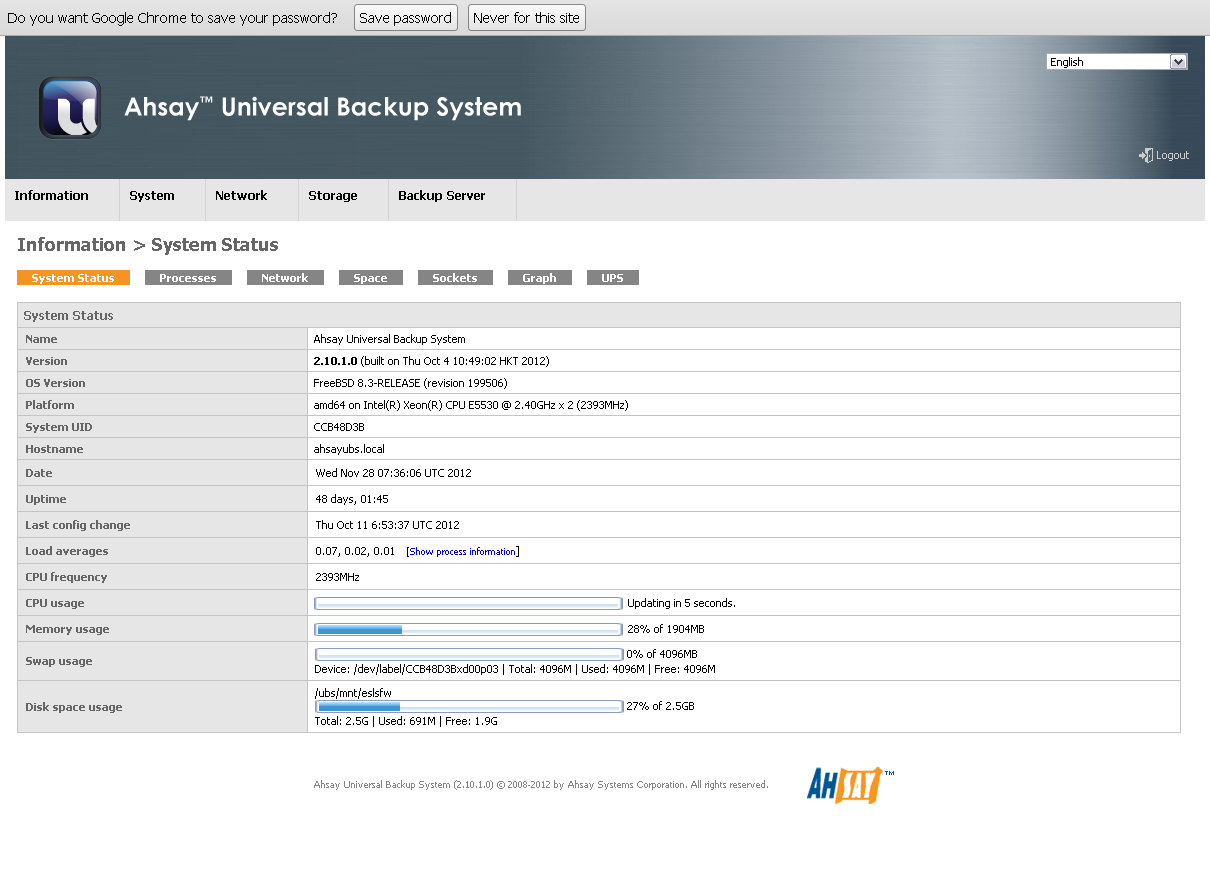This screenshot has height=873, width=1210.
Task: Click the Name value Ahsay Universal Backup System
Action: tap(389, 339)
